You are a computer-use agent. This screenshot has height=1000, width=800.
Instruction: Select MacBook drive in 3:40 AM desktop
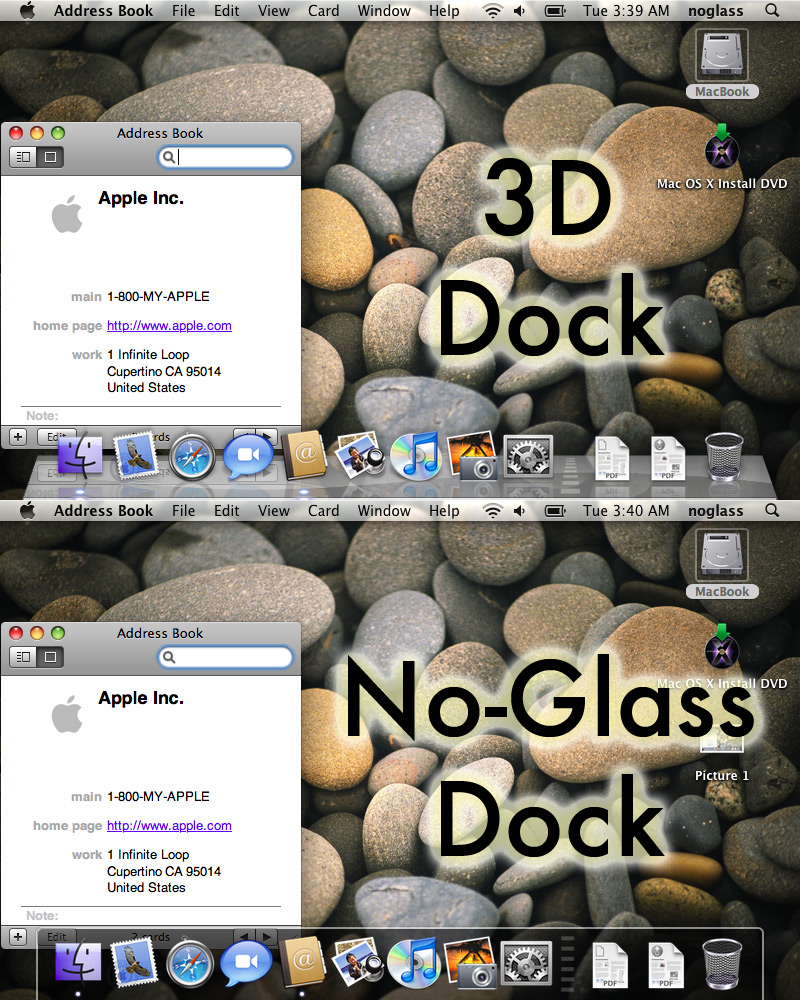click(x=722, y=564)
